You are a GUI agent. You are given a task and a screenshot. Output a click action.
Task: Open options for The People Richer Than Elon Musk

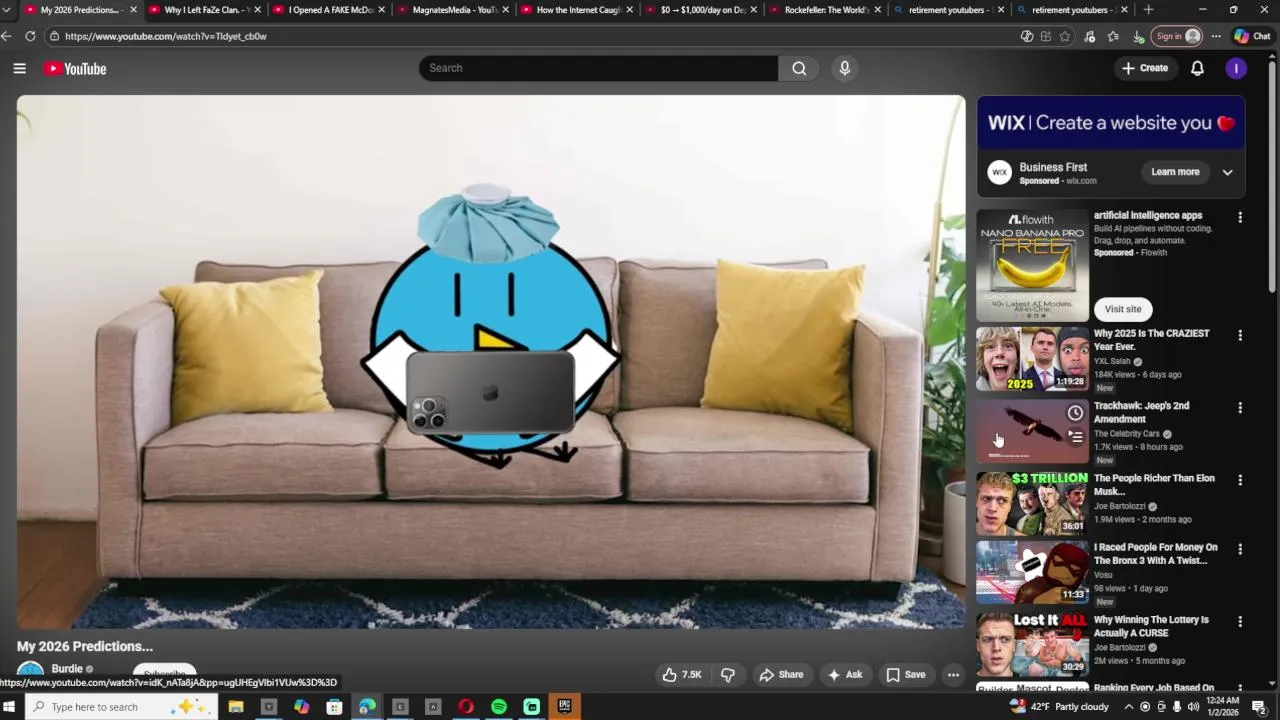pyautogui.click(x=1240, y=480)
